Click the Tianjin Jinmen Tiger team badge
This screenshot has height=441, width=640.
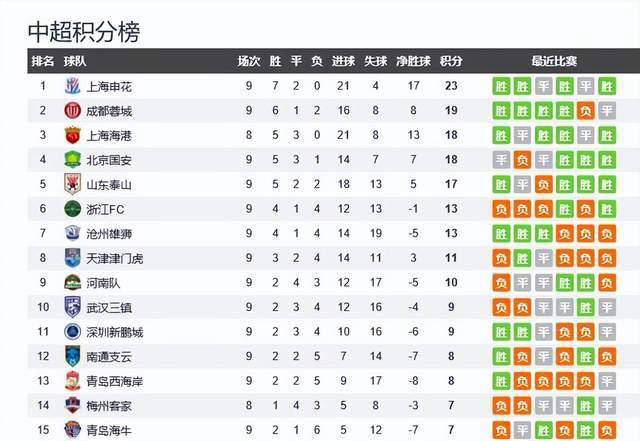point(73,258)
